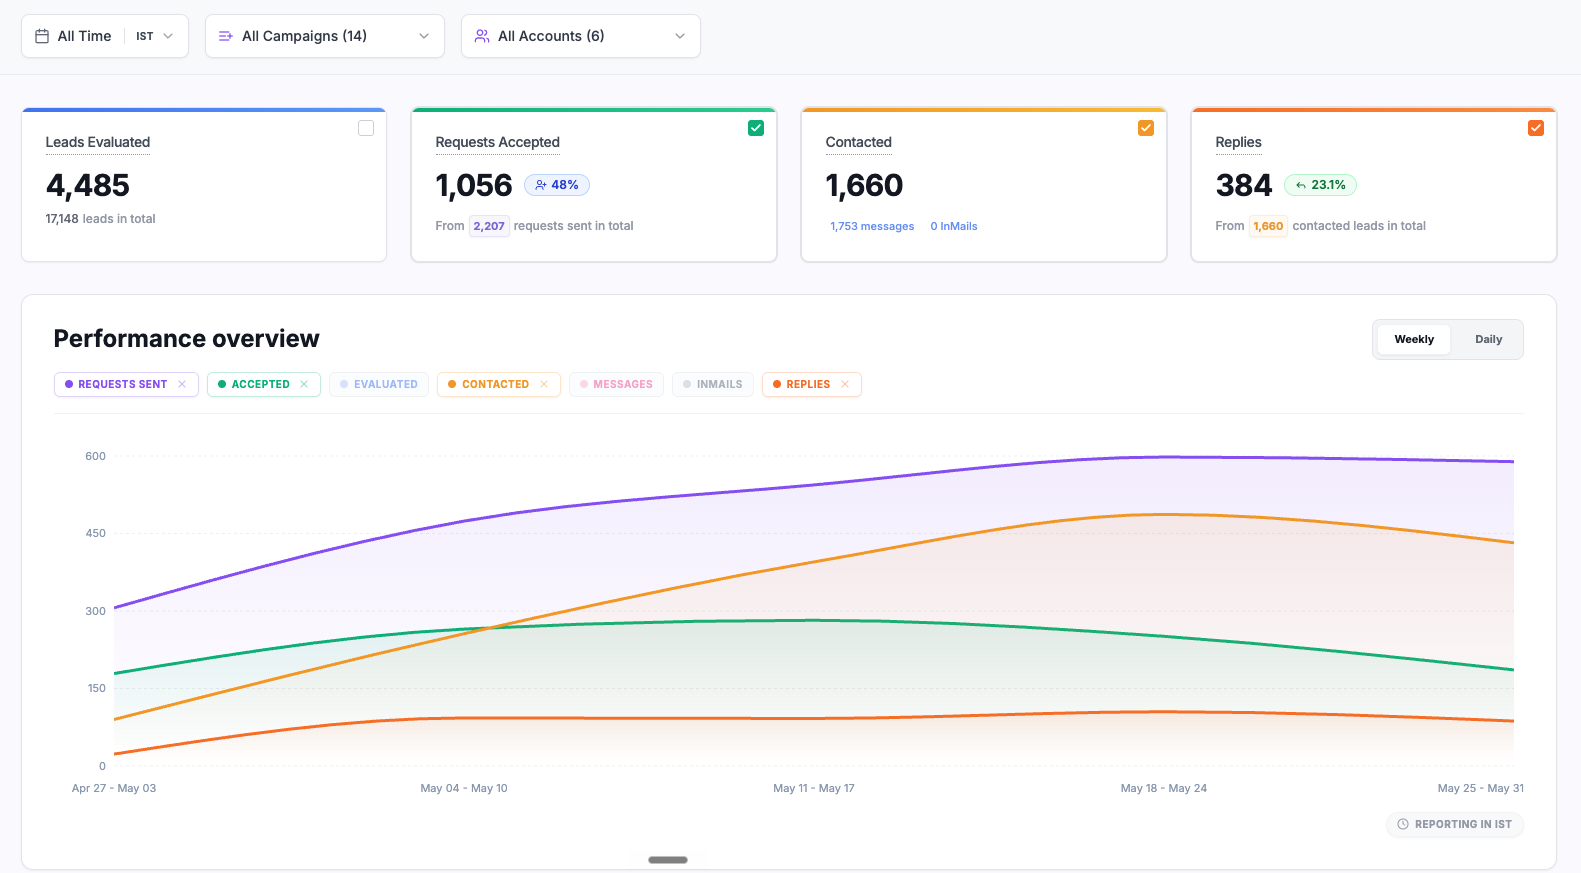Click the 'May 04 - May 10' axis label

[x=464, y=788]
